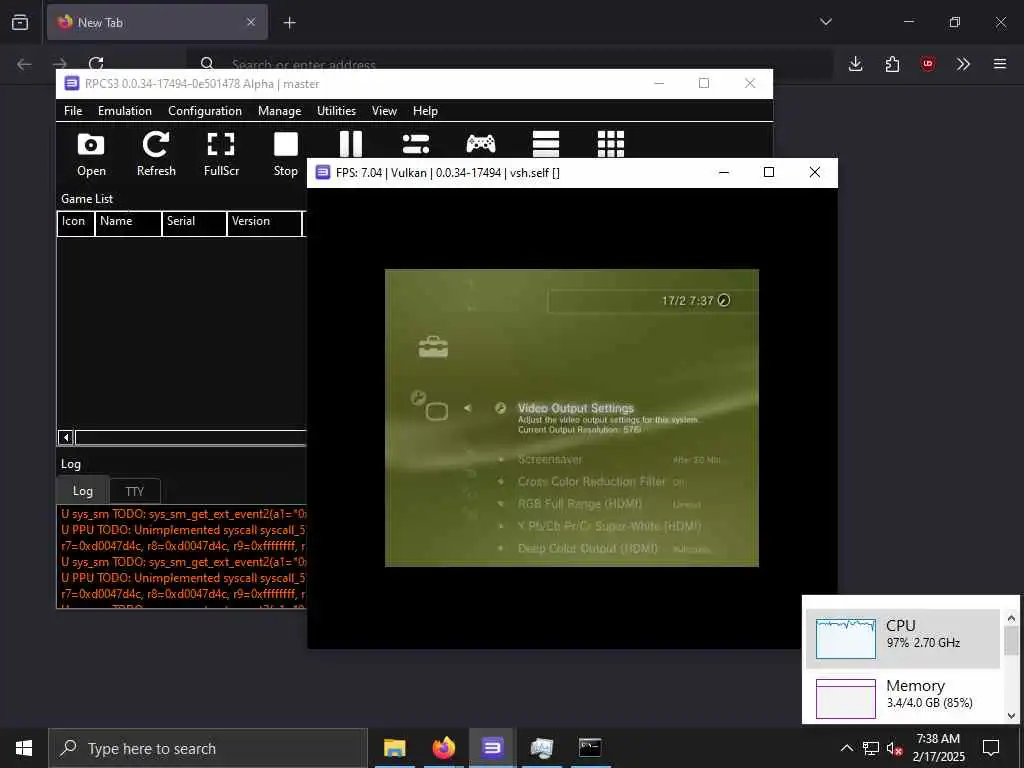The height and width of the screenshot is (768, 1024).
Task: Open the notification center icon
Action: click(991, 748)
